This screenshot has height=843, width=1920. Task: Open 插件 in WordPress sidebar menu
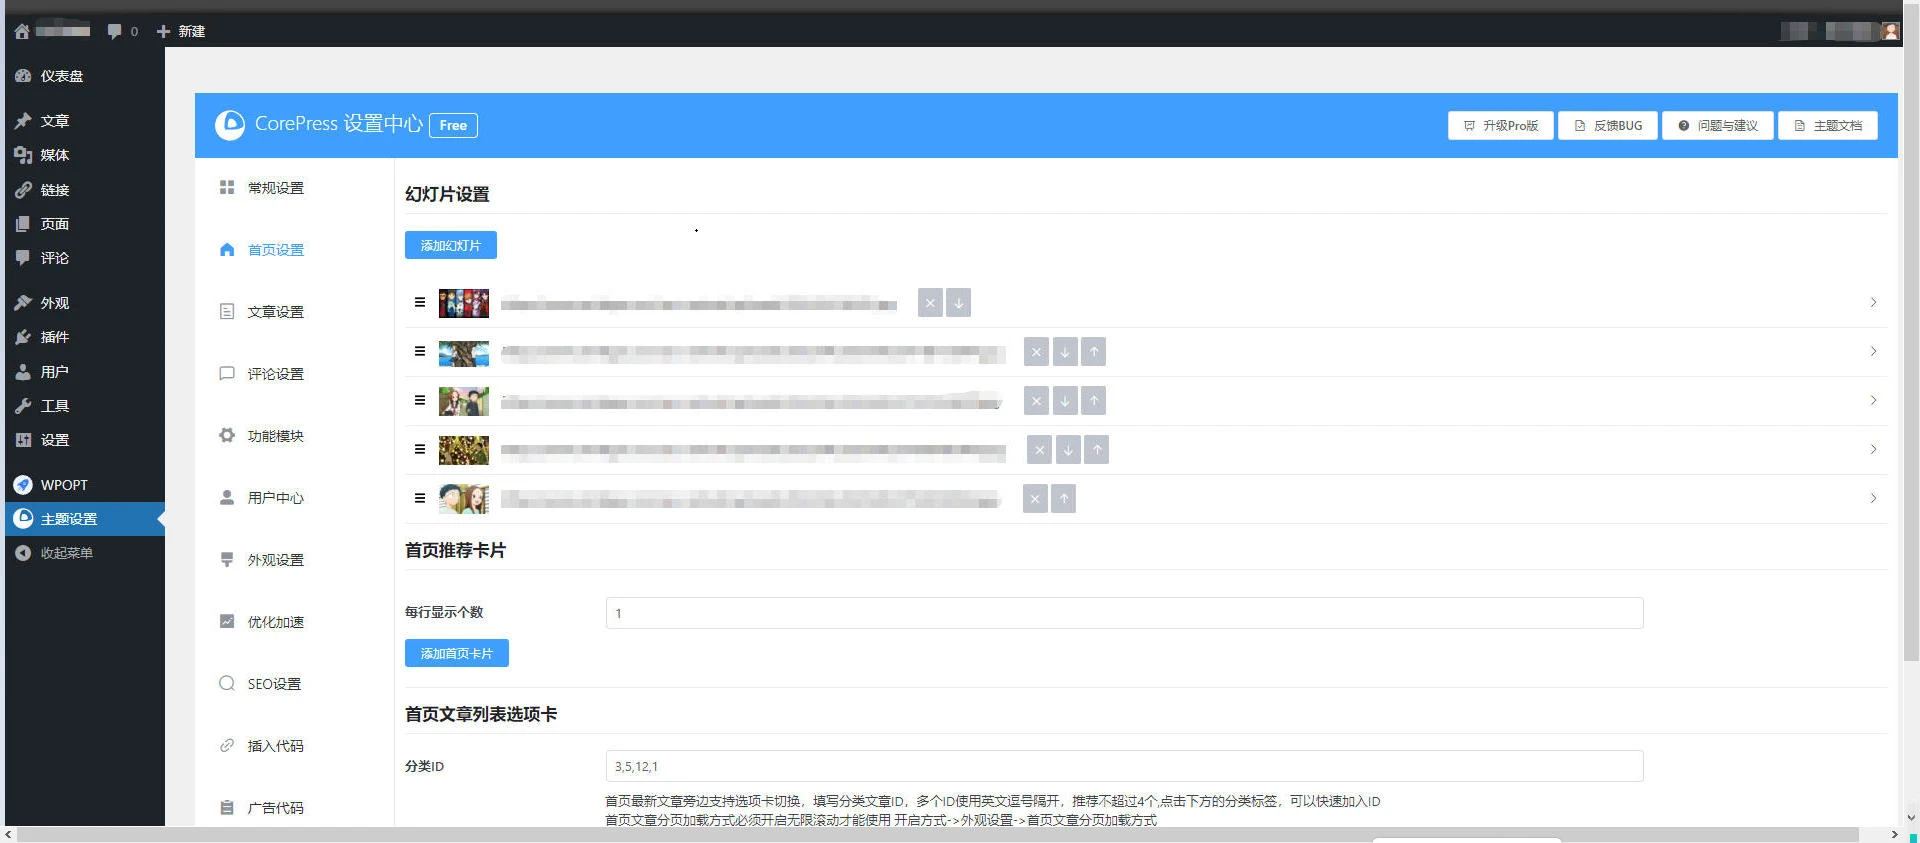(54, 337)
